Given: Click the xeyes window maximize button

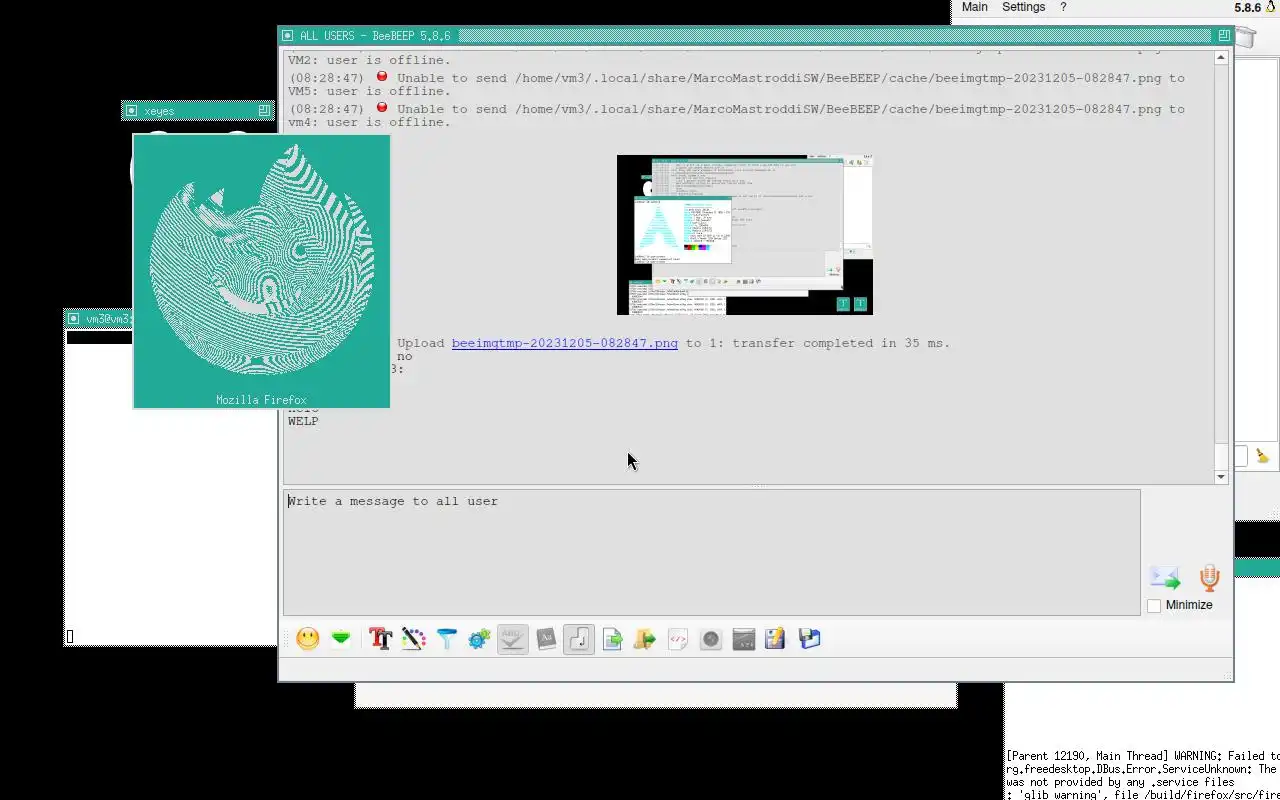Looking at the screenshot, I should pyautogui.click(x=264, y=110).
